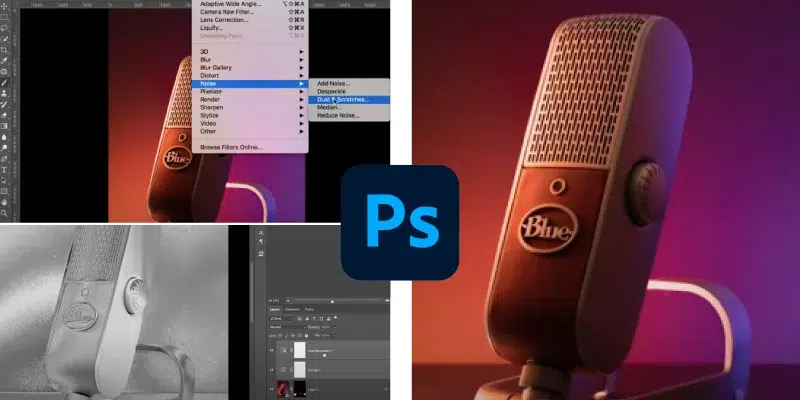This screenshot has height=400, width=800.
Task: Toggle lock position icon
Action: (x=293, y=335)
